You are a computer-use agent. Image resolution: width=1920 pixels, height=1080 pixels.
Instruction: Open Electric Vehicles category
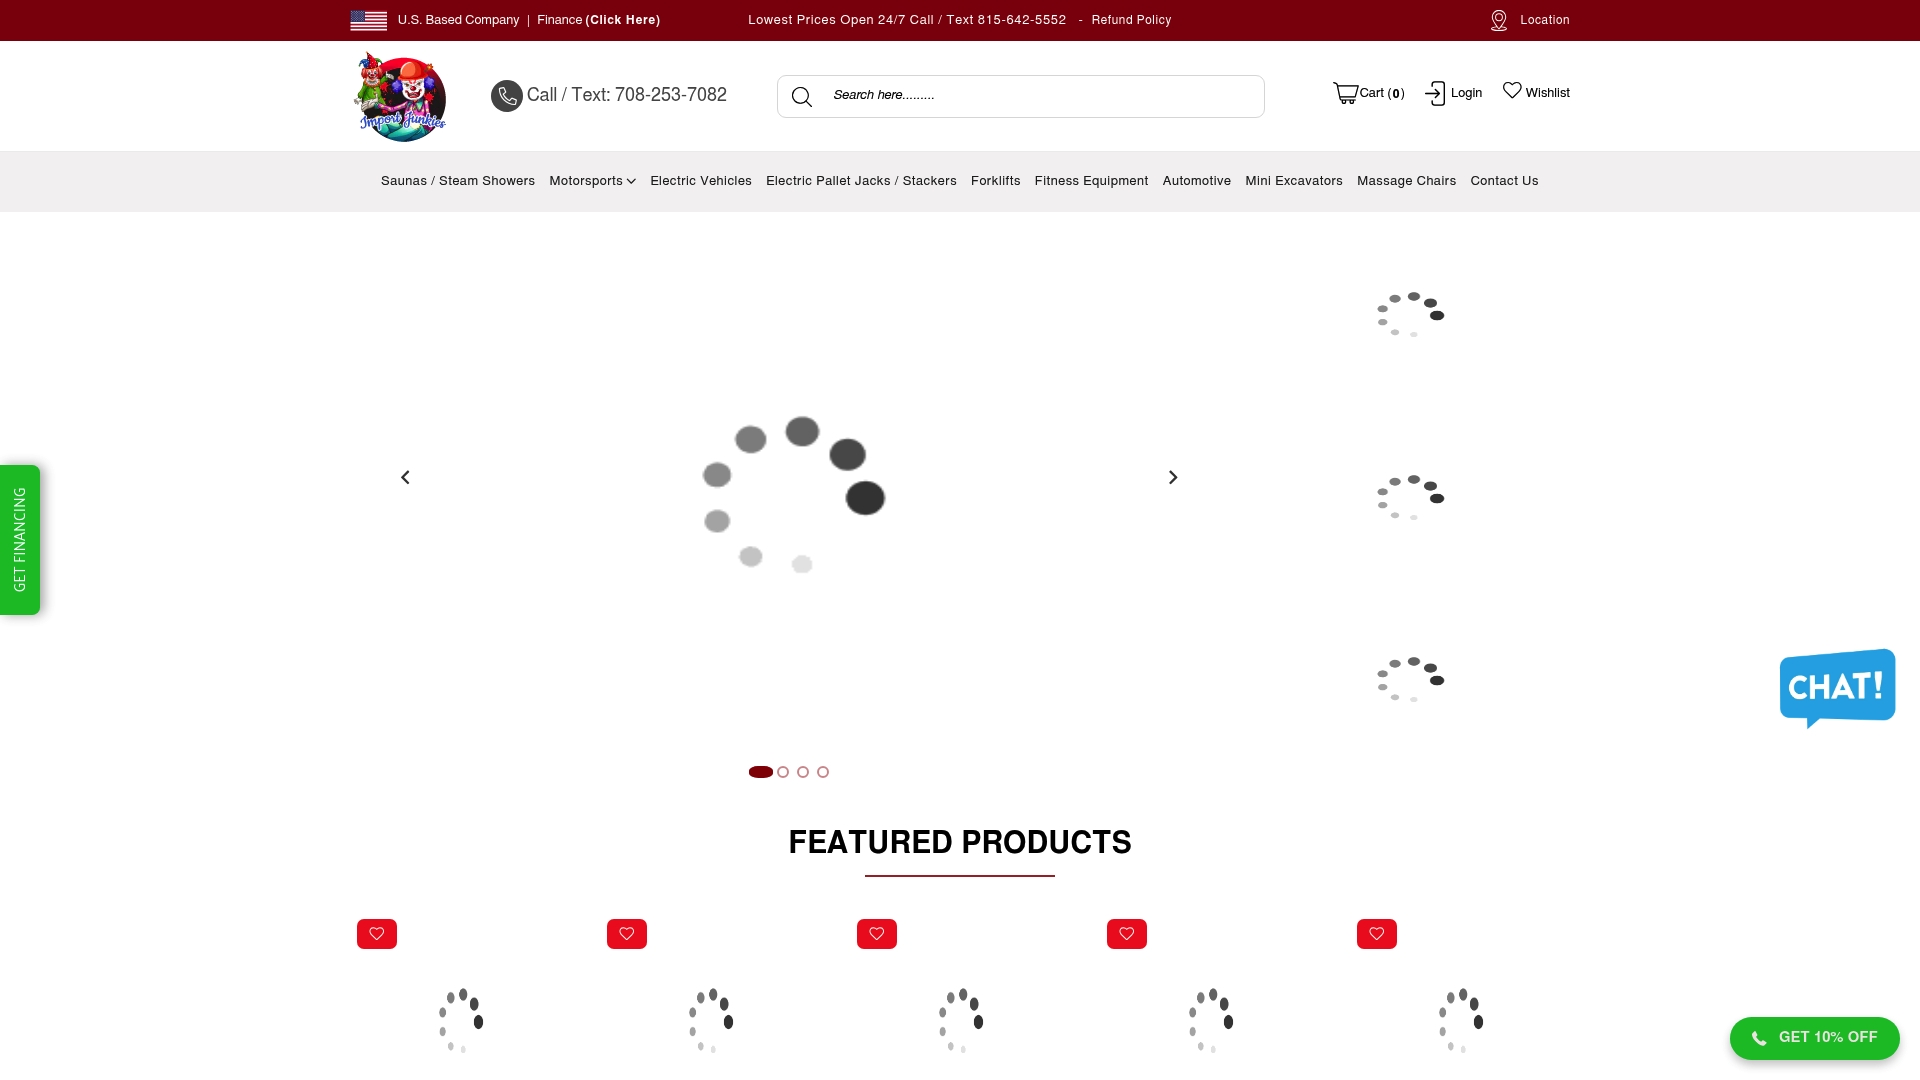(x=701, y=181)
